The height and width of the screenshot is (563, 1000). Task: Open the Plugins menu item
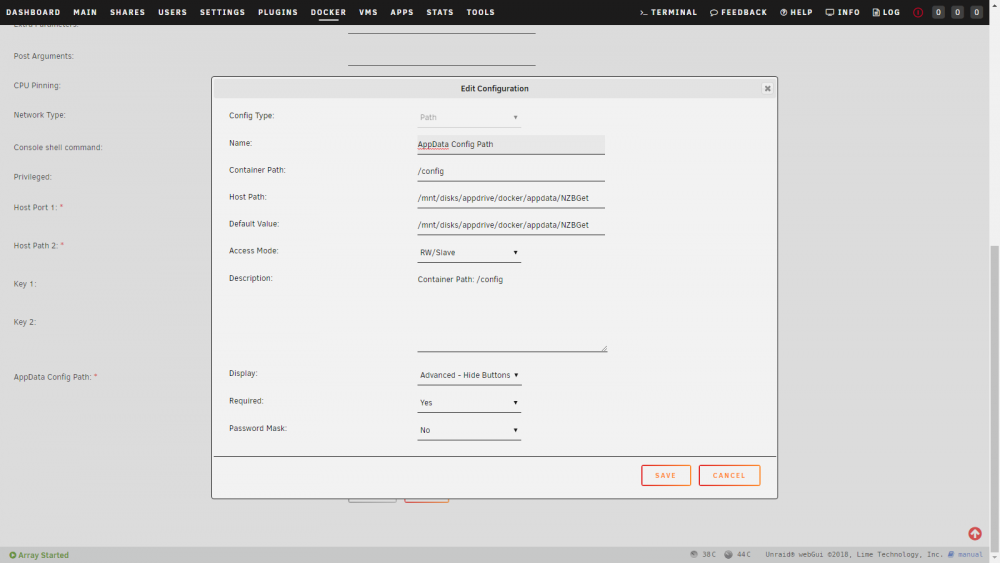pyautogui.click(x=277, y=12)
